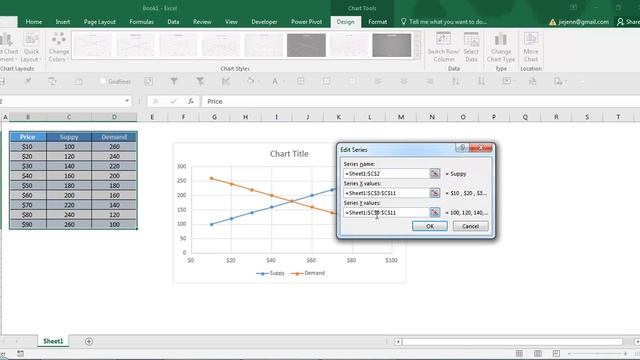Click the horizontal scrollbar left arrow
Image resolution: width=640 pixels, height=360 pixels.
pos(398,341)
